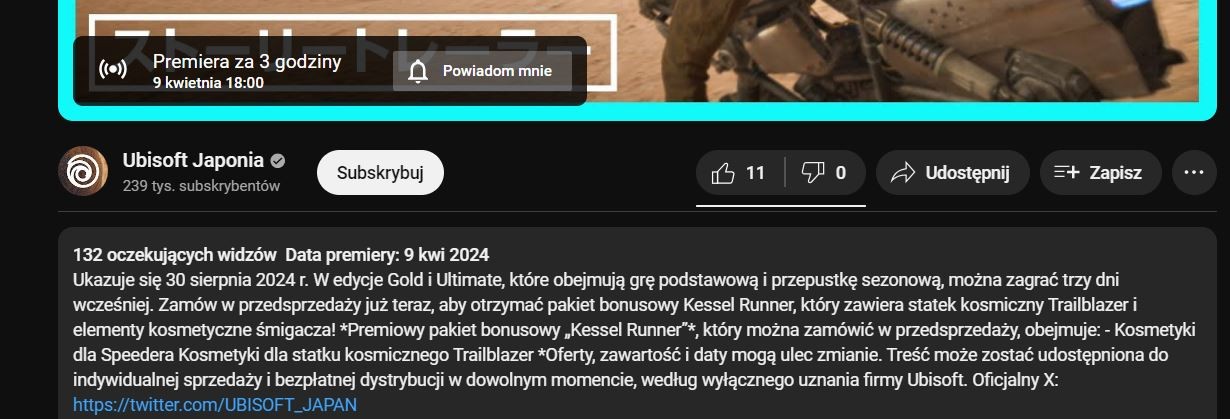The height and width of the screenshot is (419, 1230).
Task: Click the bell icon for notifications
Action: (x=418, y=71)
